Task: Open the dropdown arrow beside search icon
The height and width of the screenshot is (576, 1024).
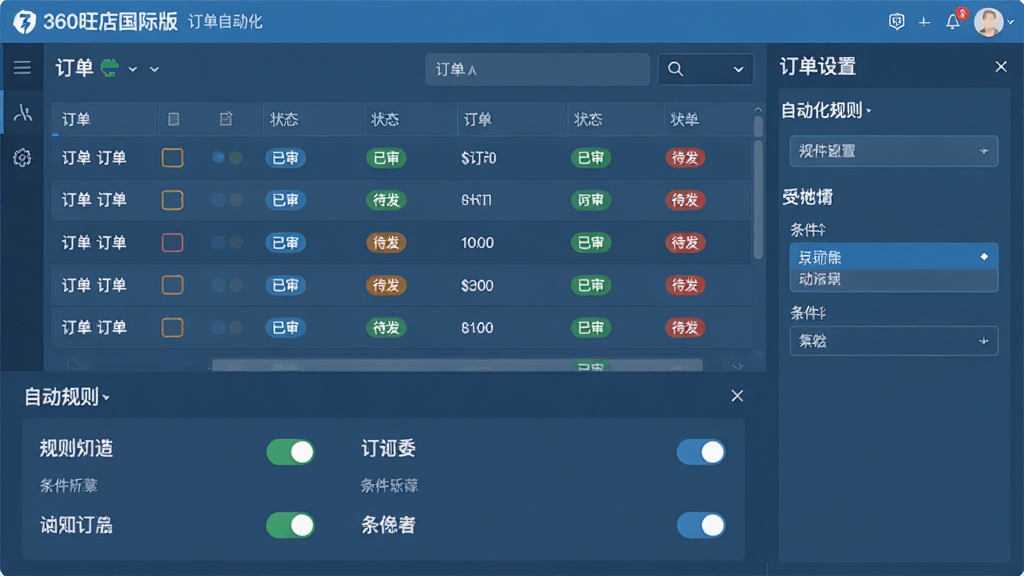Action: pos(738,69)
